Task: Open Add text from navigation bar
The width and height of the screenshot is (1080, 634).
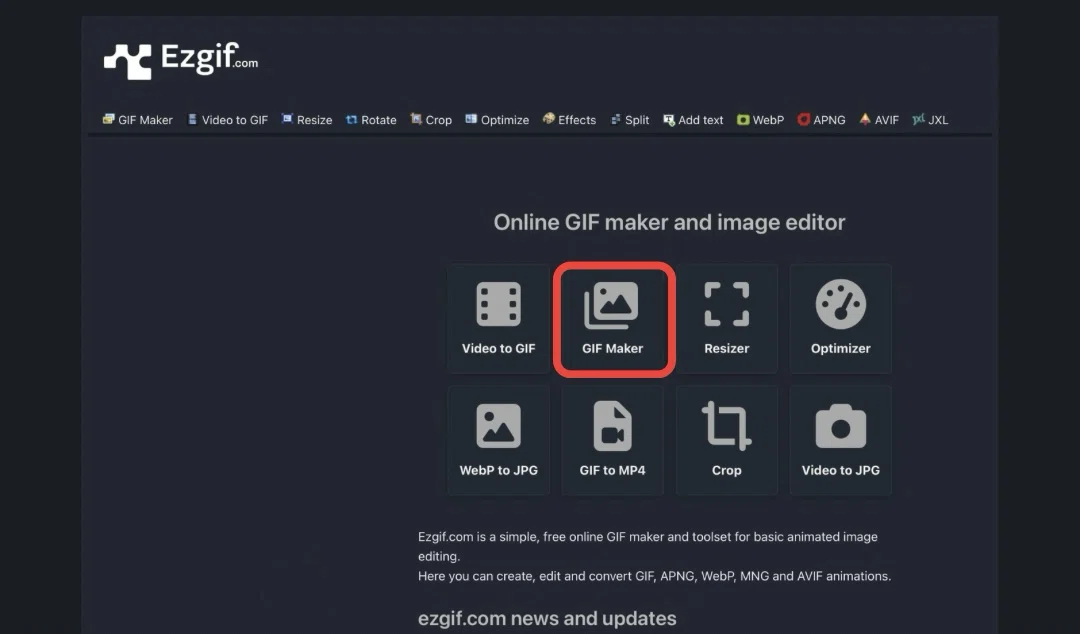Action: (x=693, y=119)
